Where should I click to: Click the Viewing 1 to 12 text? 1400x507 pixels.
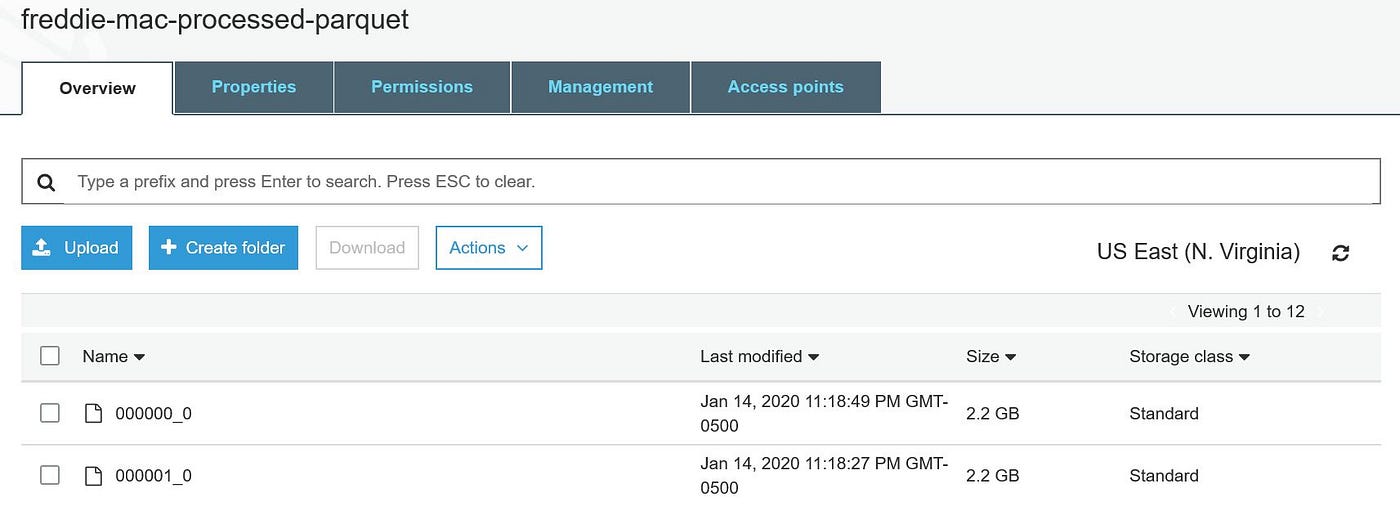point(1246,312)
